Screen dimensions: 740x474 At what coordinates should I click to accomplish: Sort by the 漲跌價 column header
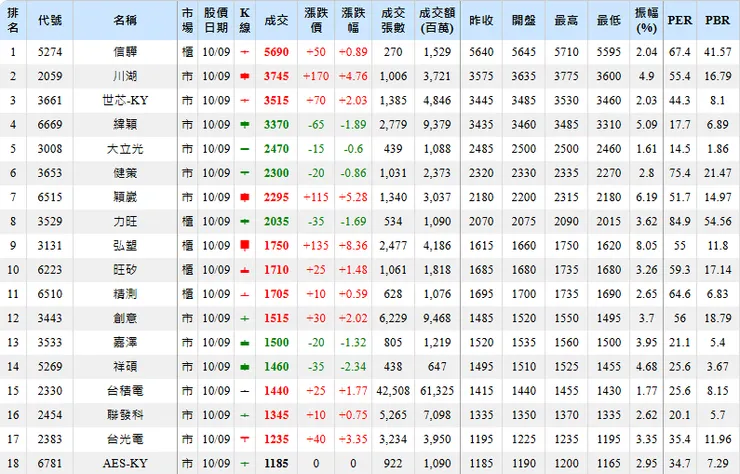click(x=316, y=20)
